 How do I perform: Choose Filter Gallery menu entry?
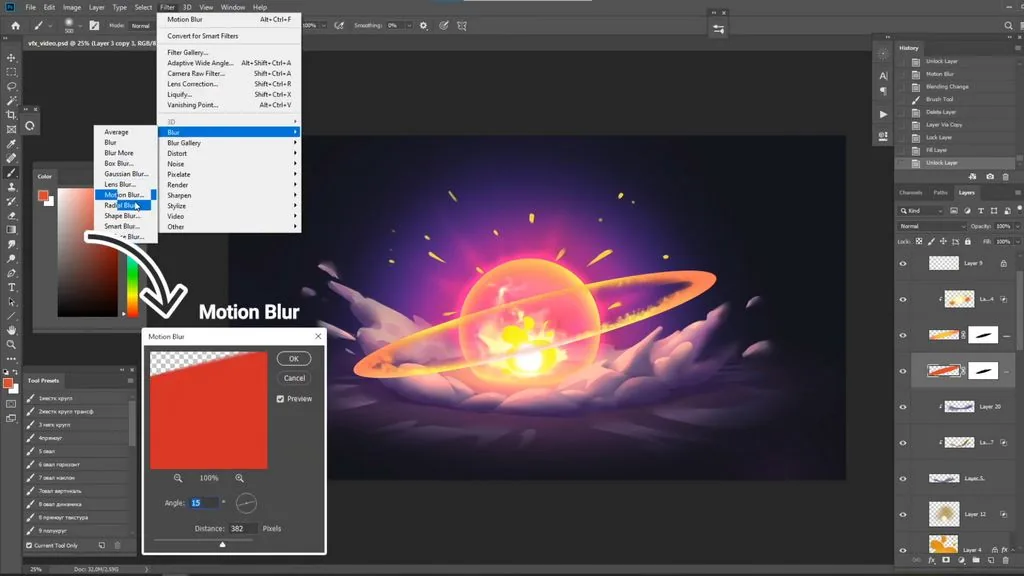(229, 52)
